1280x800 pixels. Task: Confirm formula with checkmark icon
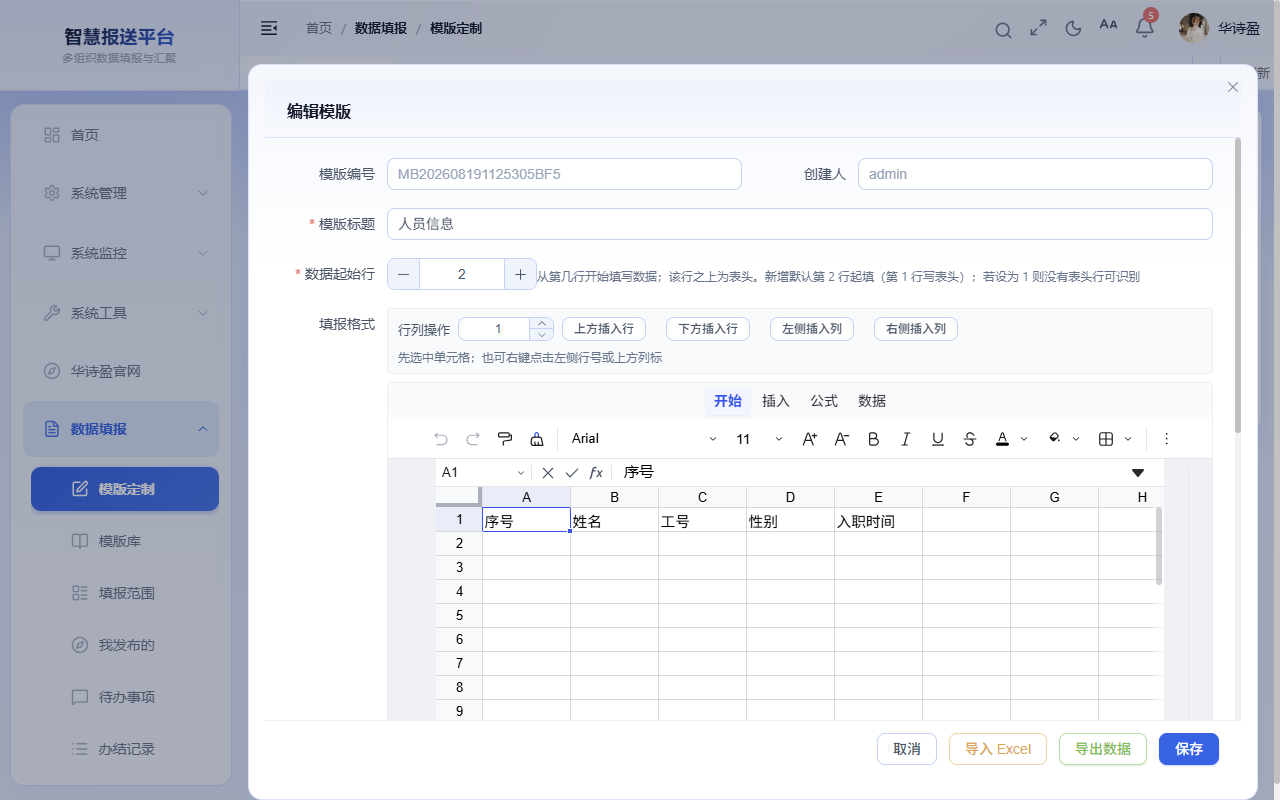tap(572, 473)
